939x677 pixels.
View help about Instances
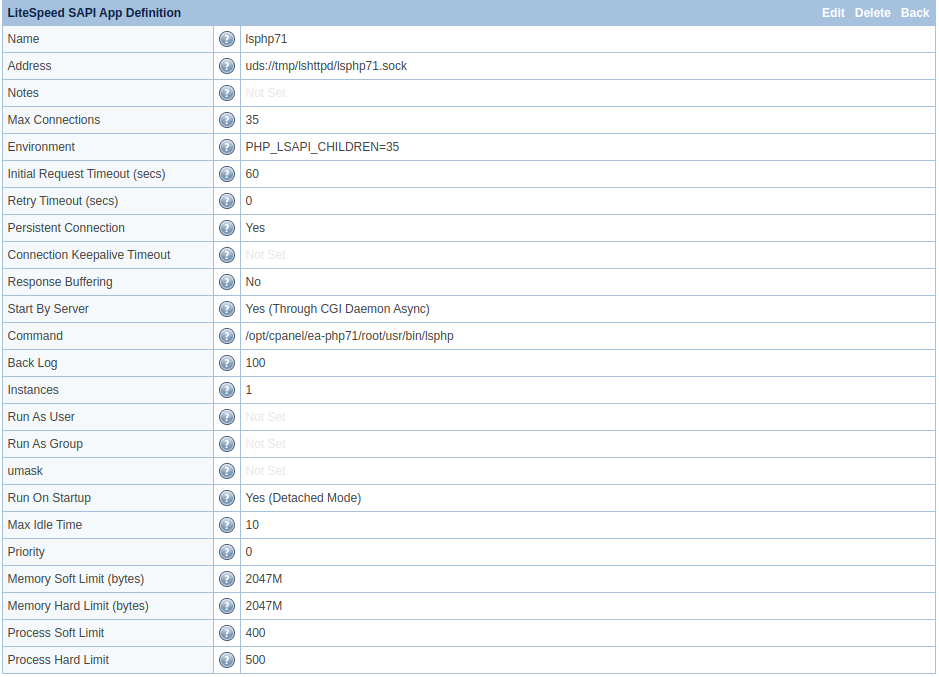coord(227,389)
